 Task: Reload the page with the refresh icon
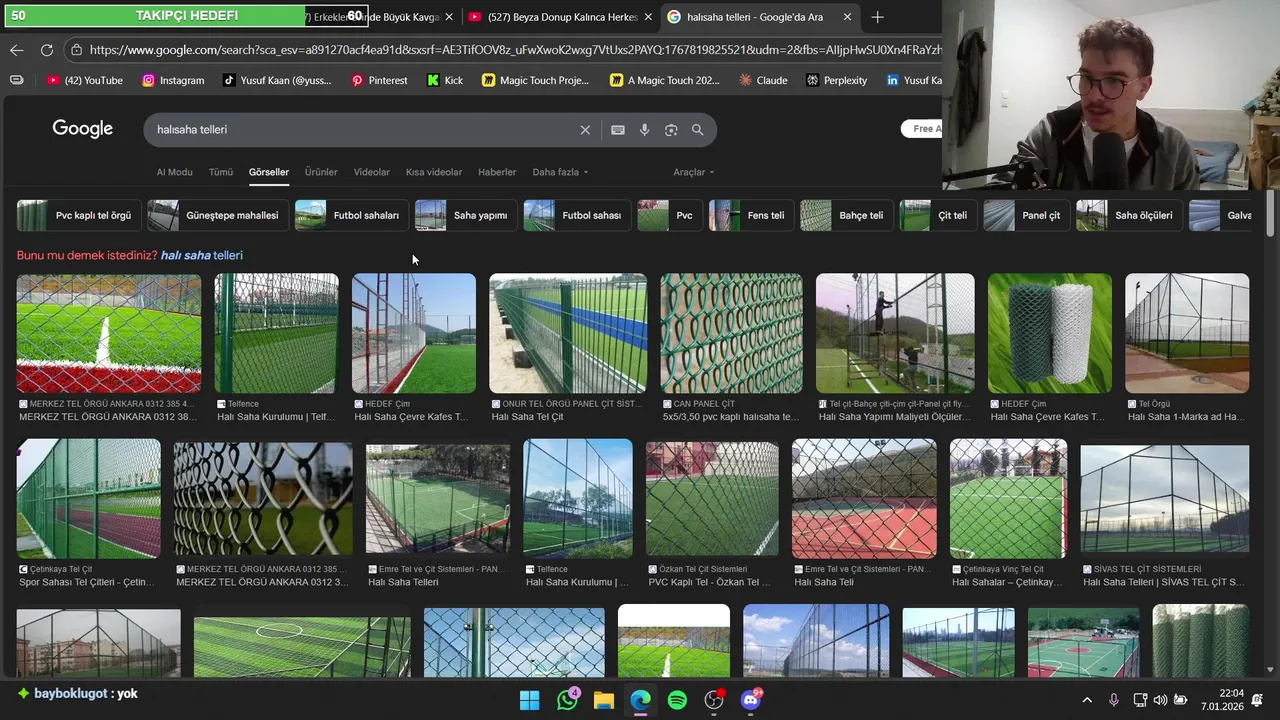pyautogui.click(x=47, y=49)
